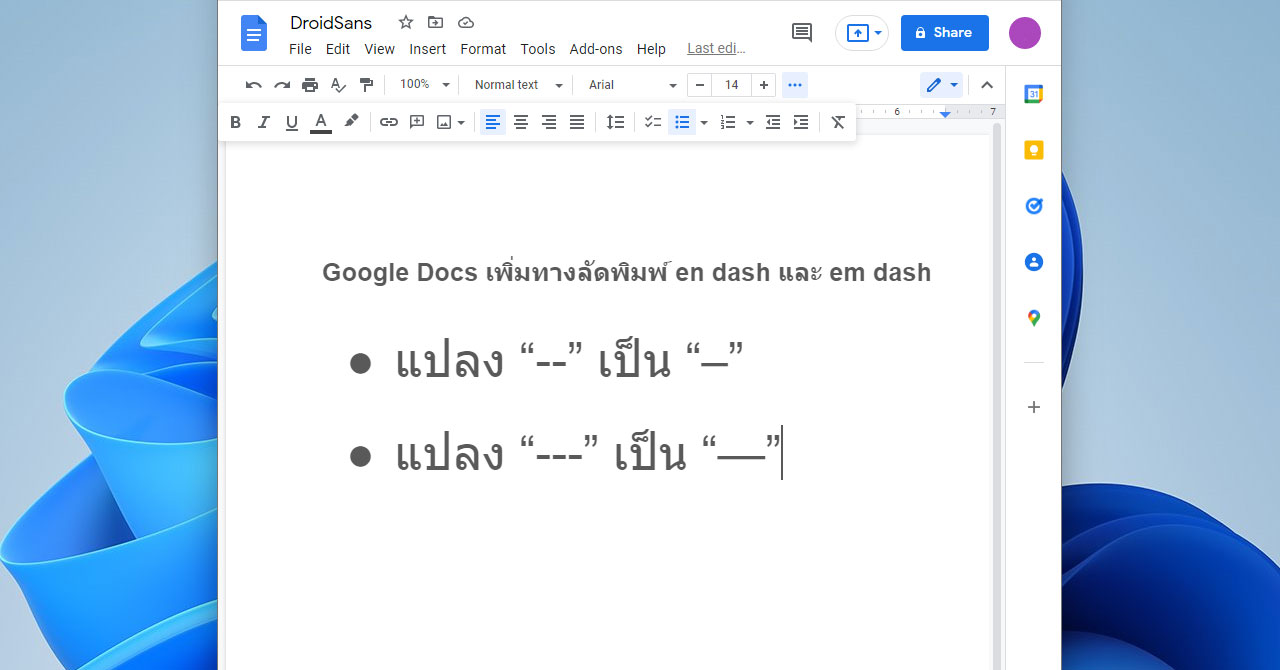Insert an image

pos(444,122)
